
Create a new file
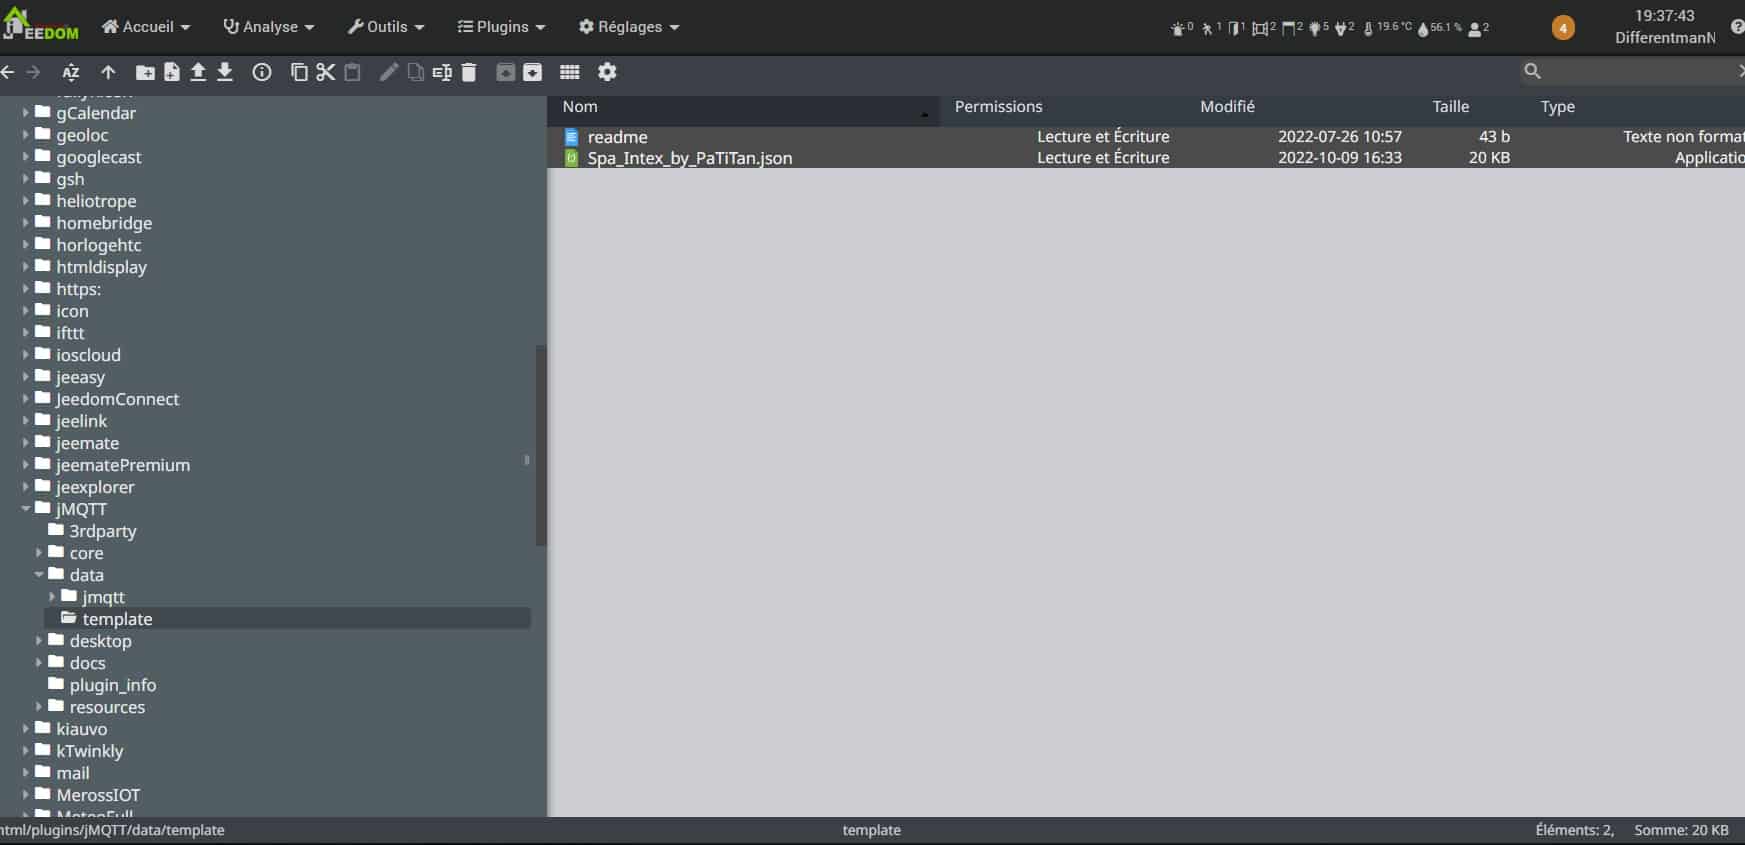[x=172, y=72]
